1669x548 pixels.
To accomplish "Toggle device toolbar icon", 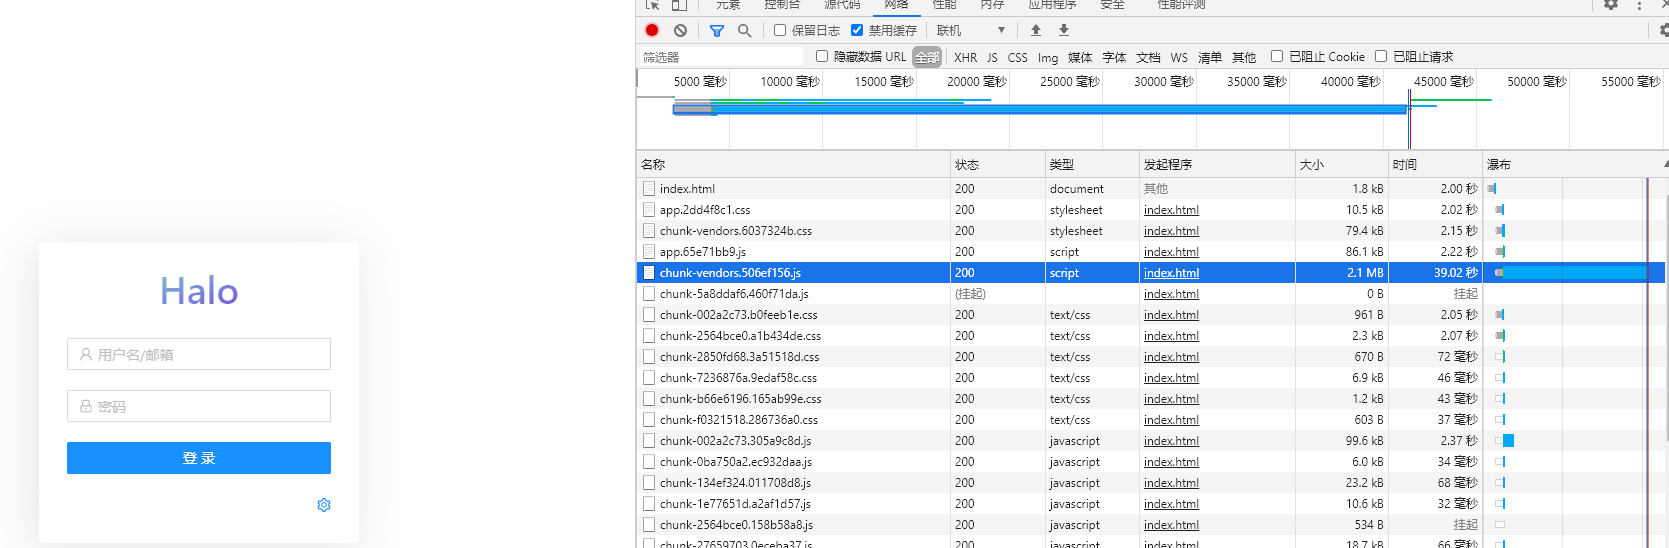I will [679, 4].
